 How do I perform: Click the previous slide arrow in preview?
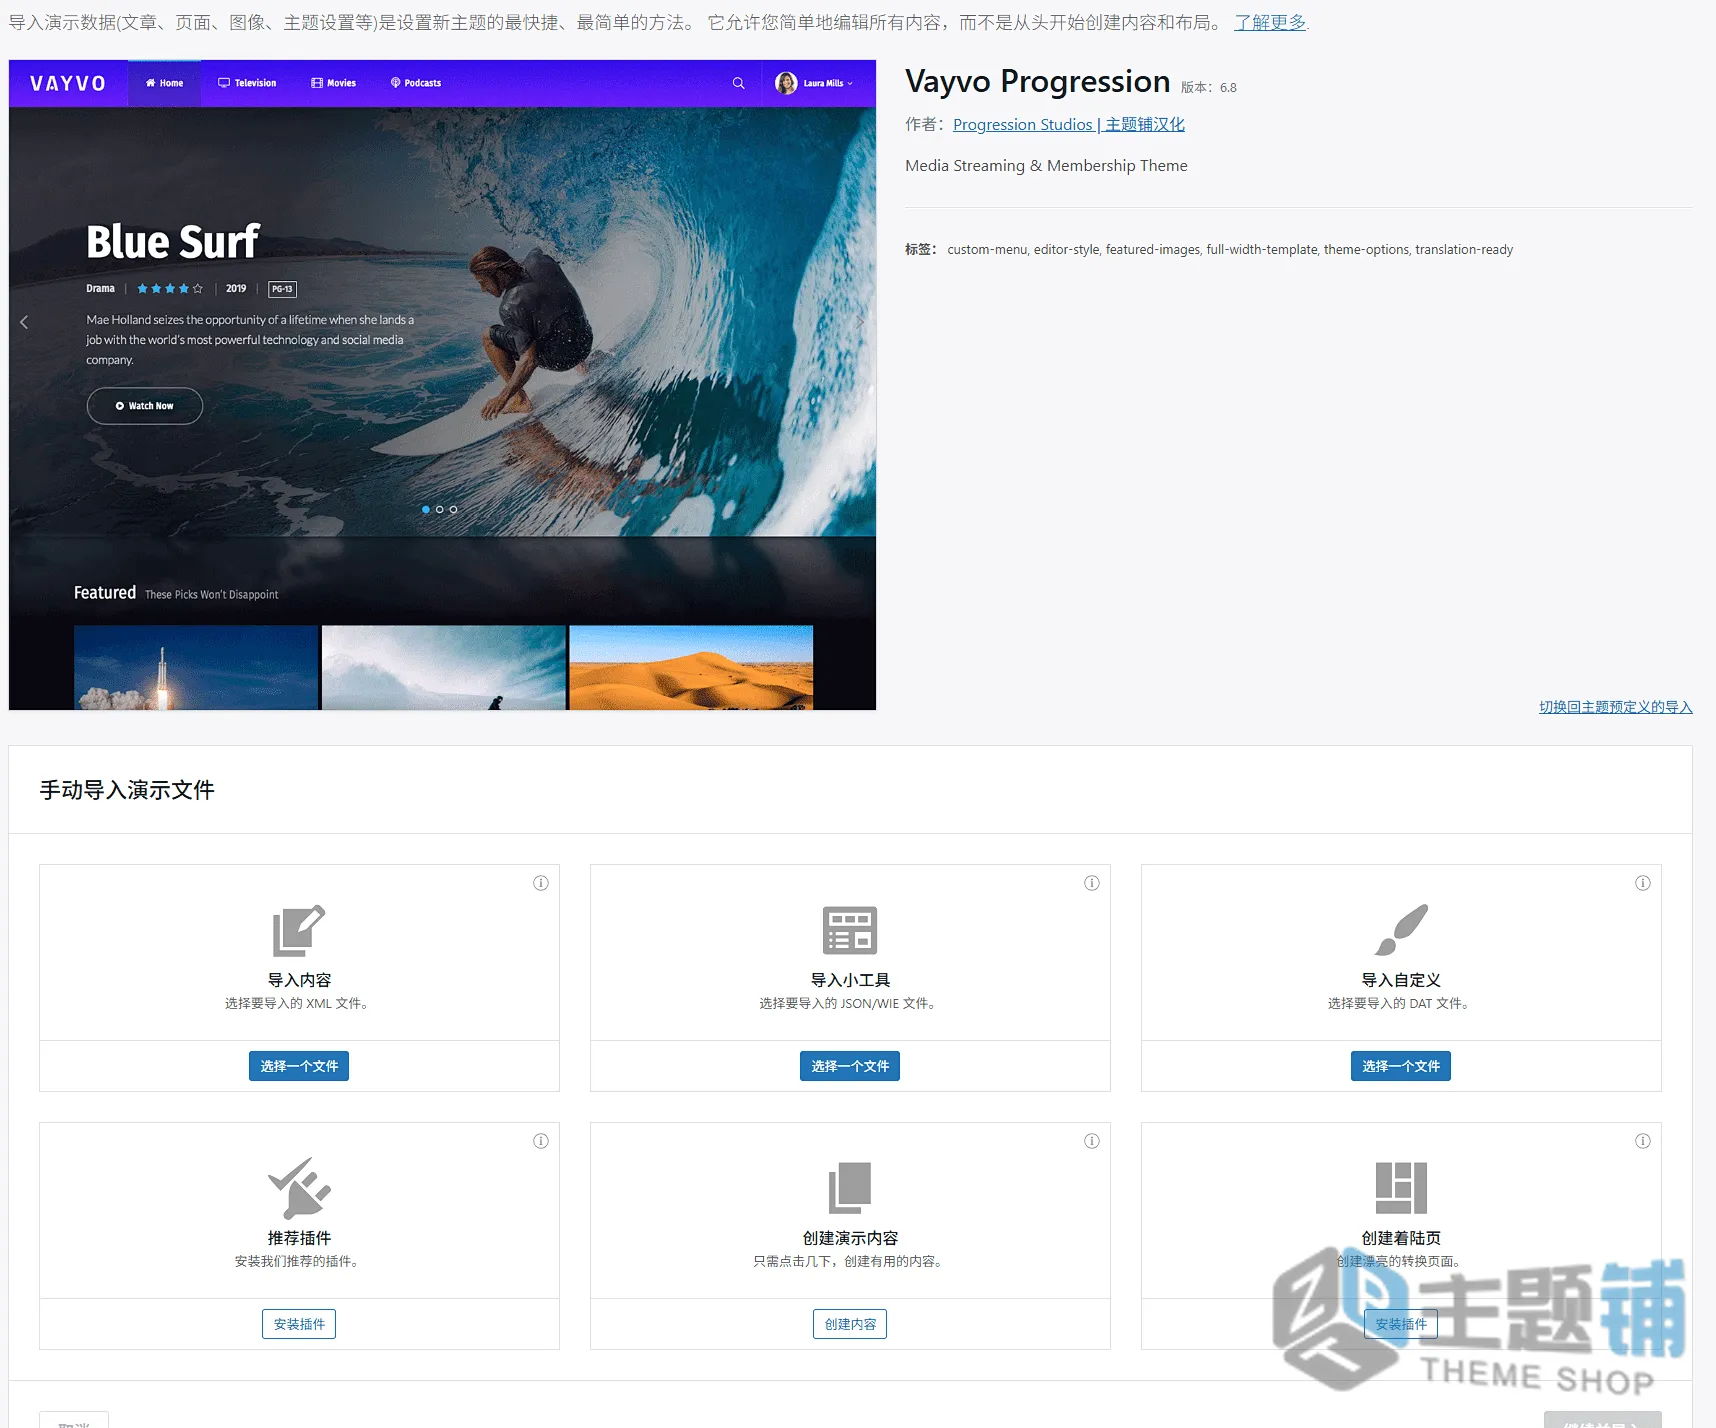point(24,322)
